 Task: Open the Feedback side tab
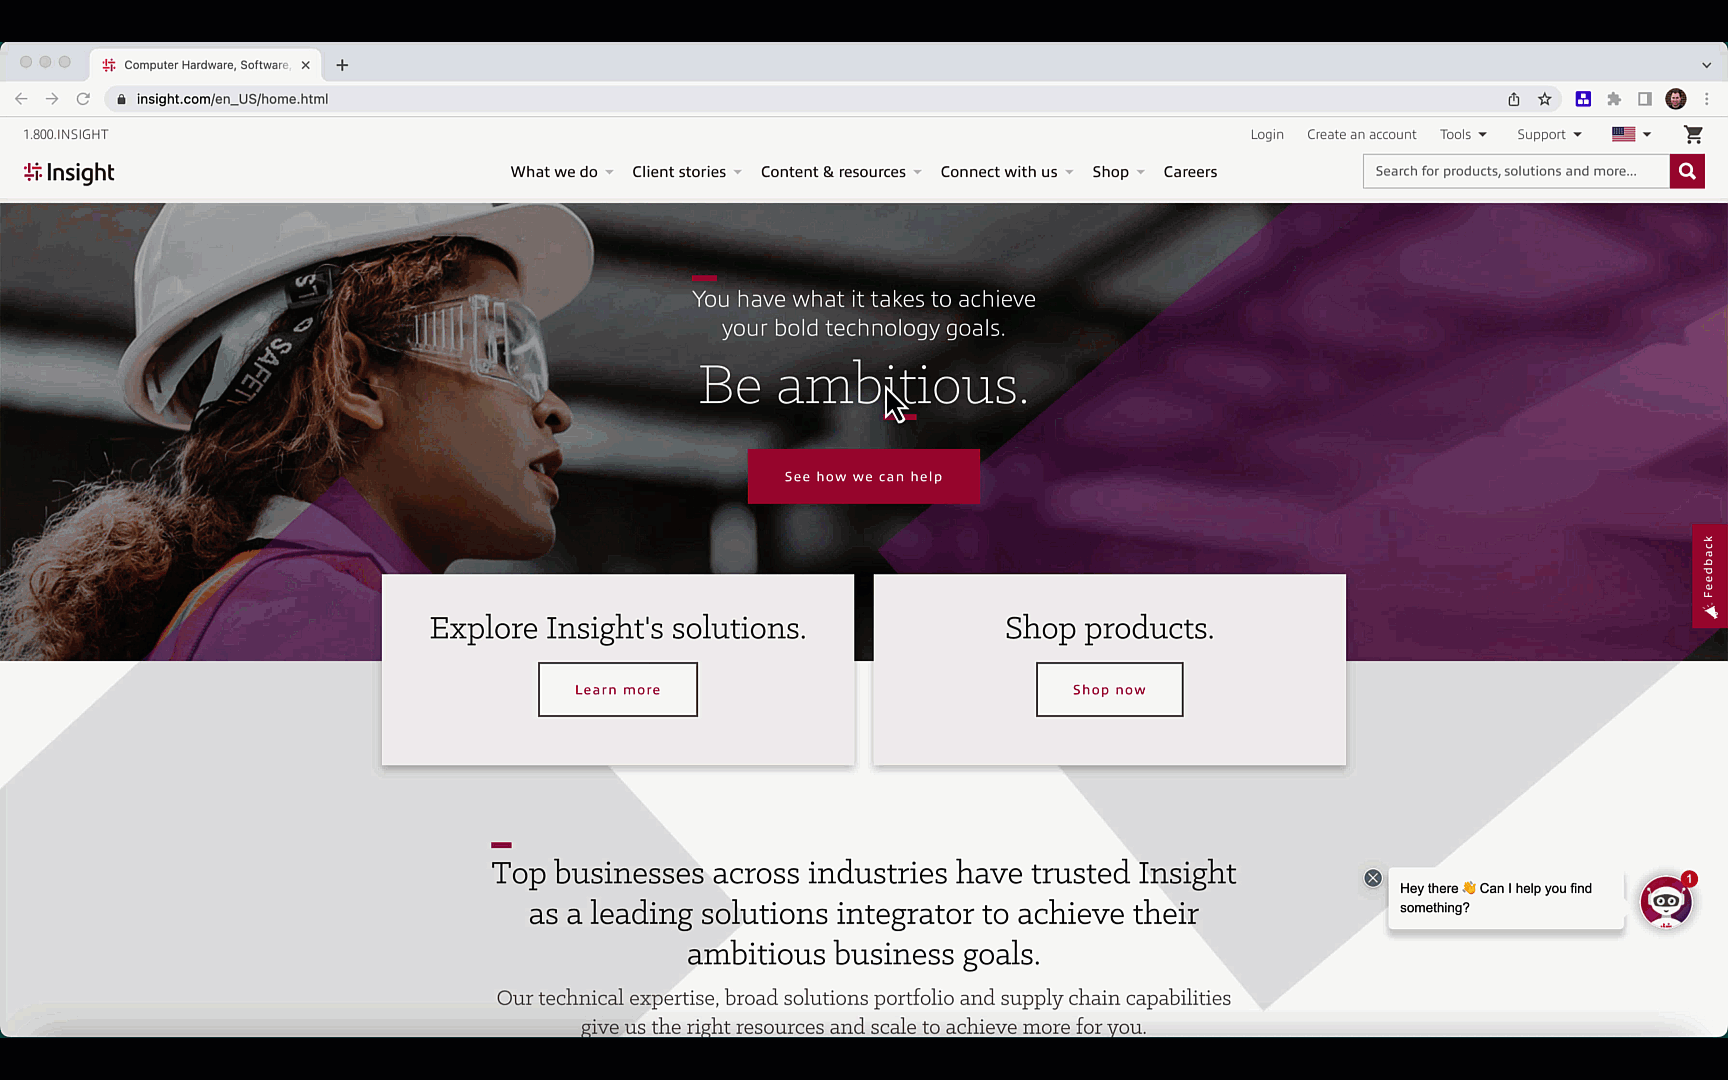(x=1709, y=576)
